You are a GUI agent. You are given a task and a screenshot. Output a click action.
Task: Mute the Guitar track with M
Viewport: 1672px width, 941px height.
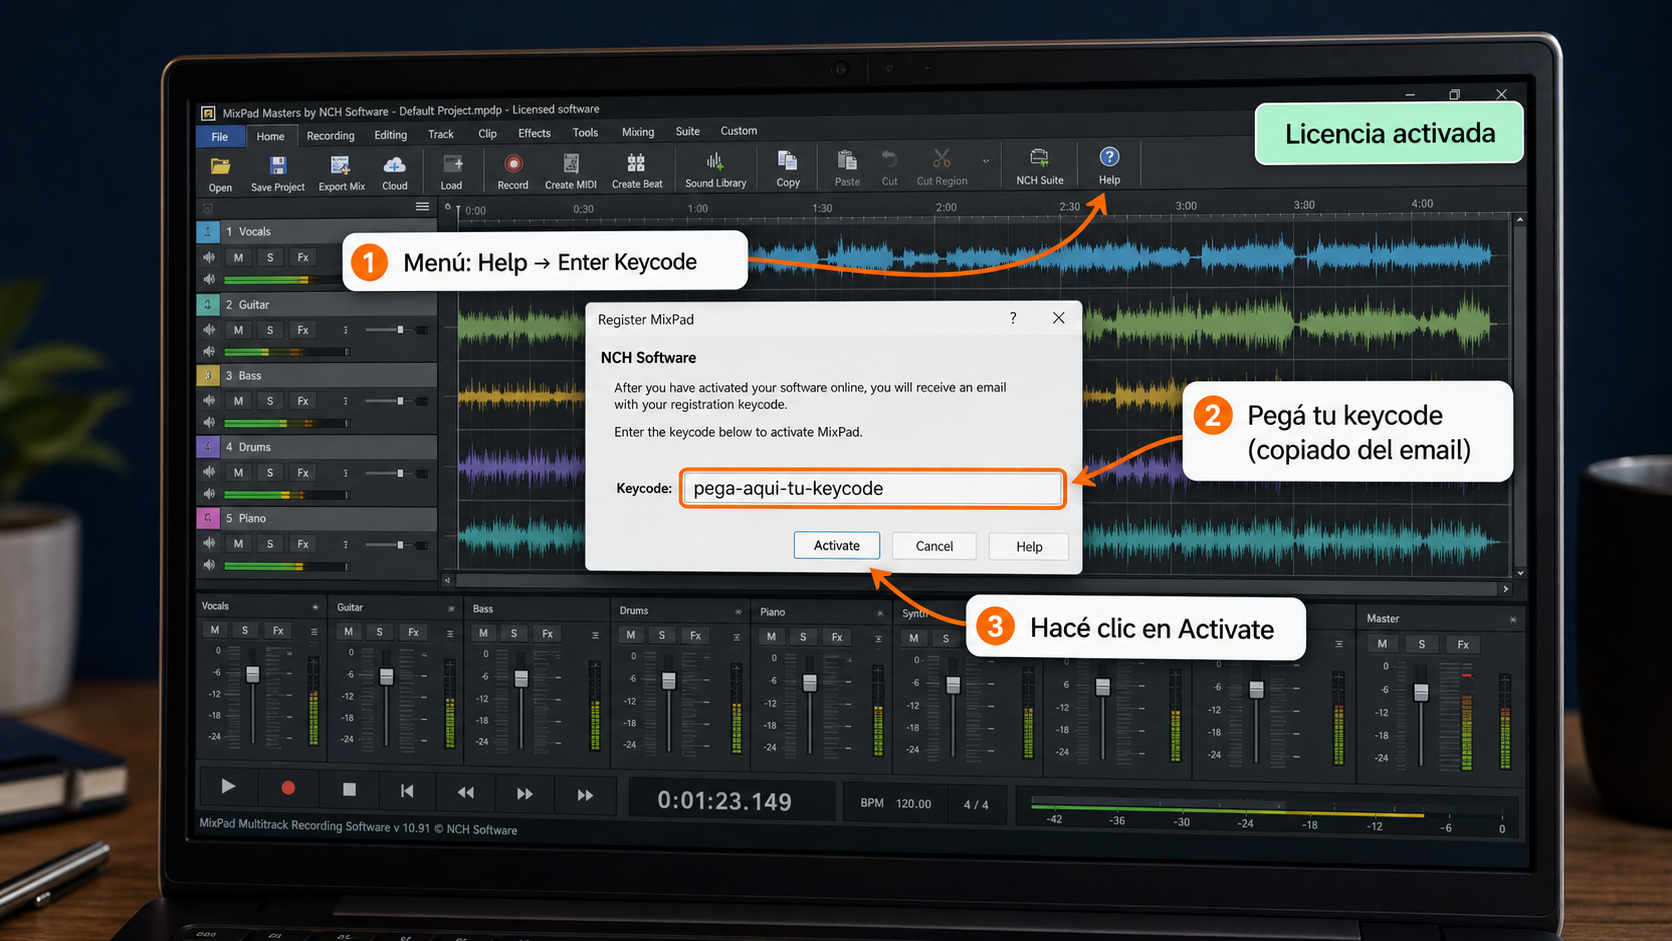(238, 330)
